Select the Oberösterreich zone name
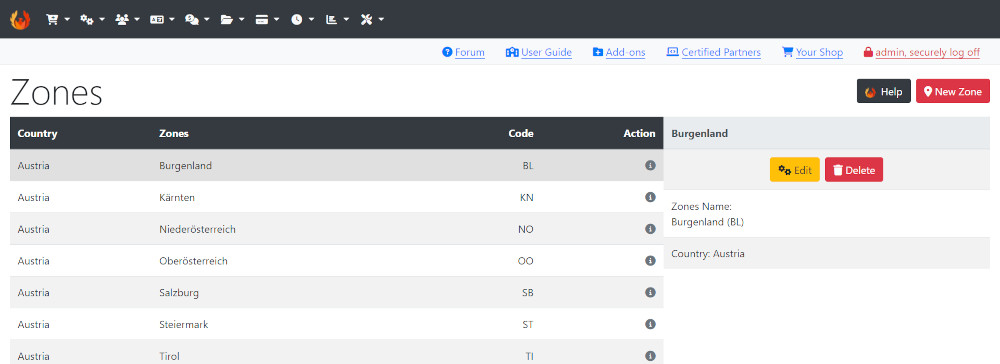 coord(193,261)
